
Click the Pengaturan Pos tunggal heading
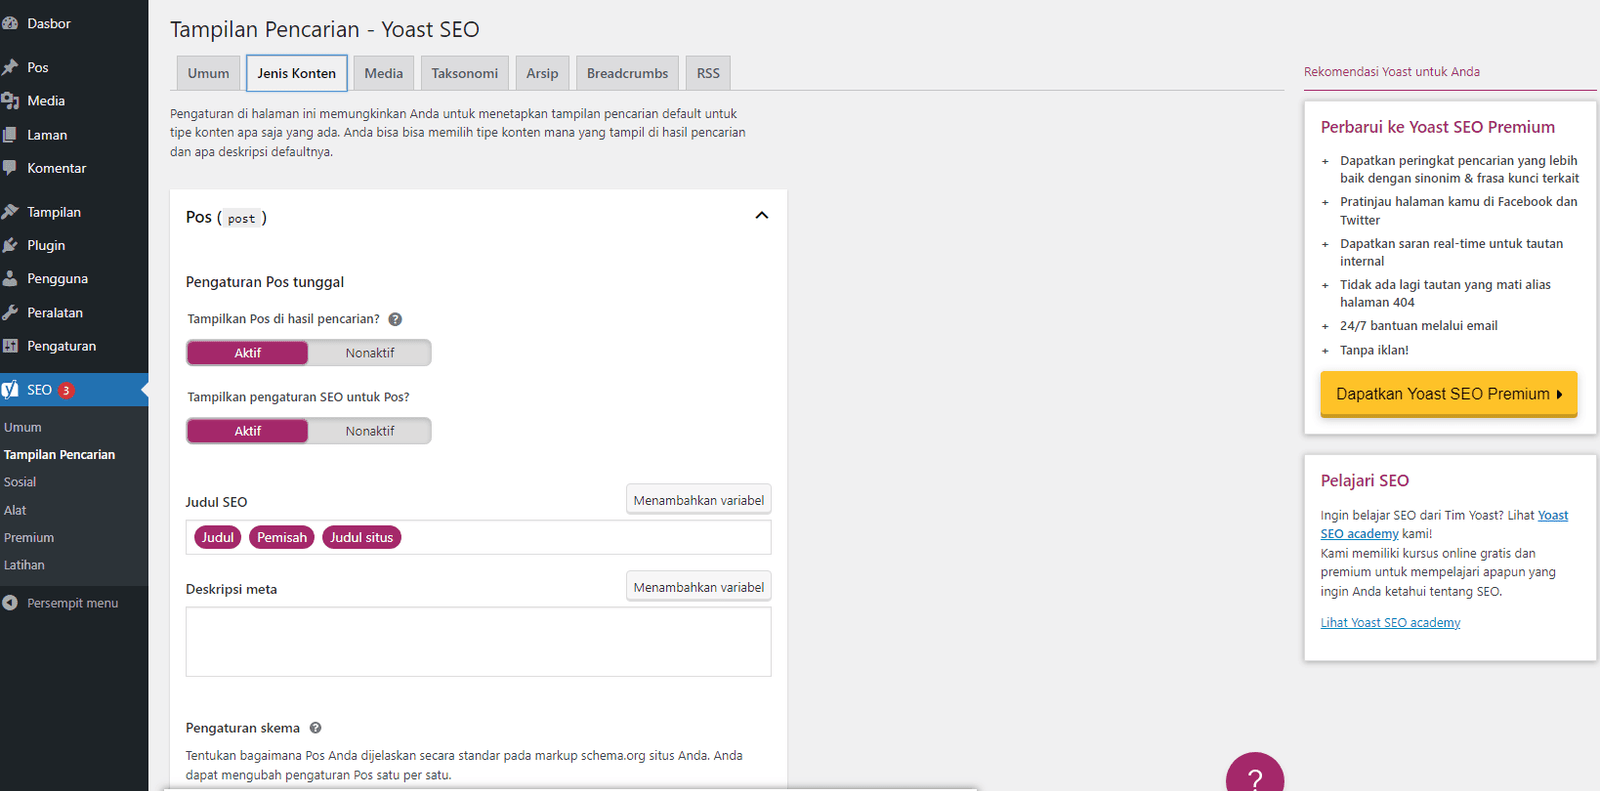[x=265, y=282]
